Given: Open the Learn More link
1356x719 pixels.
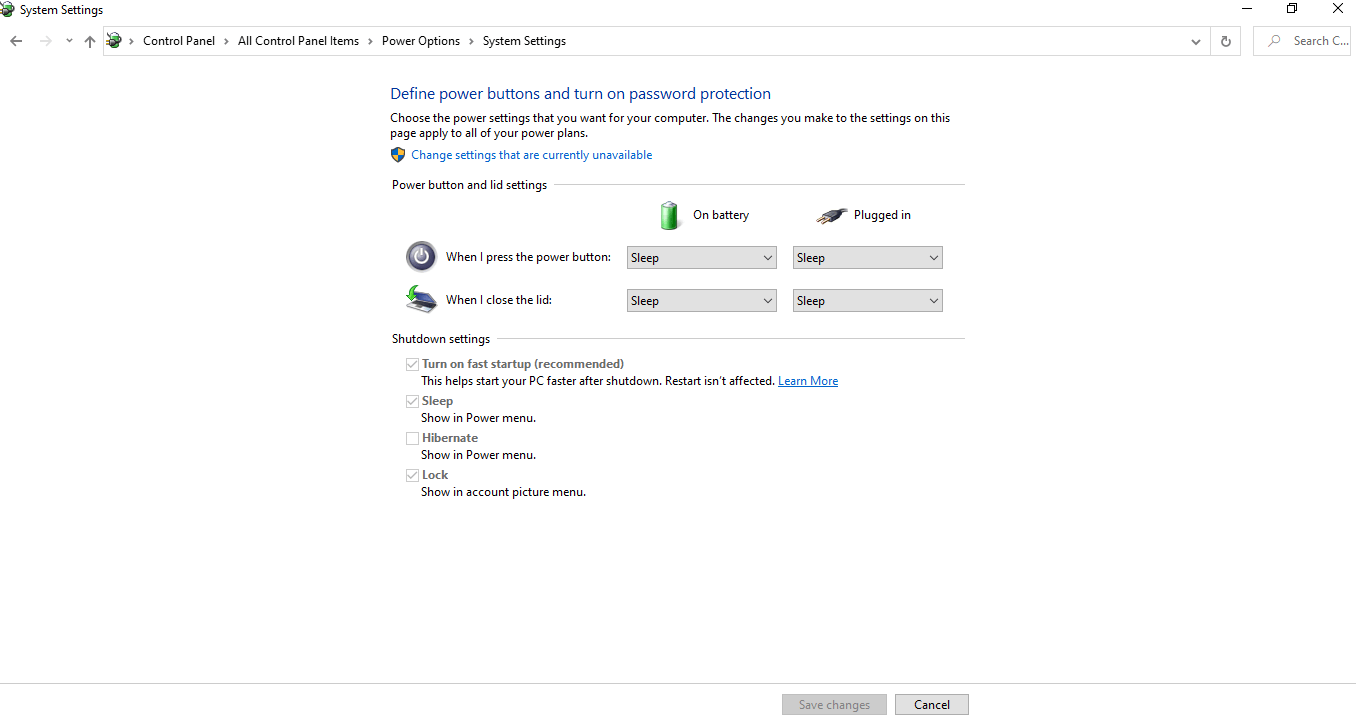Looking at the screenshot, I should [x=808, y=381].
